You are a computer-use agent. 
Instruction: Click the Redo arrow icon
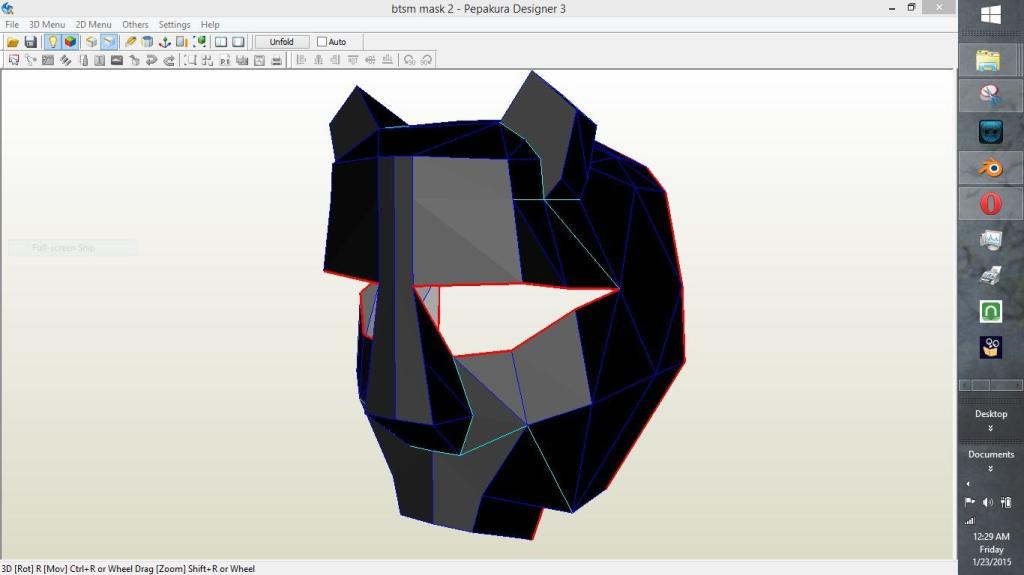point(169,60)
